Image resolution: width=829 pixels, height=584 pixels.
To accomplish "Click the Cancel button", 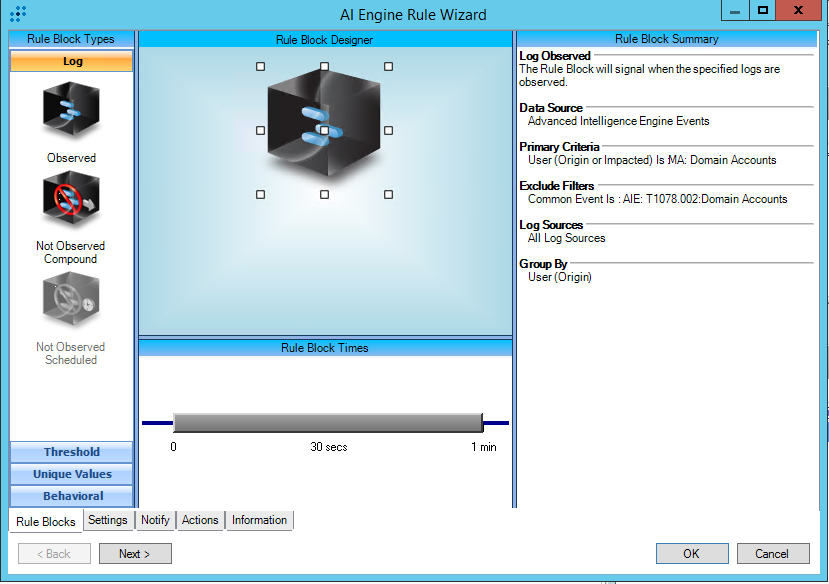I will [772, 554].
